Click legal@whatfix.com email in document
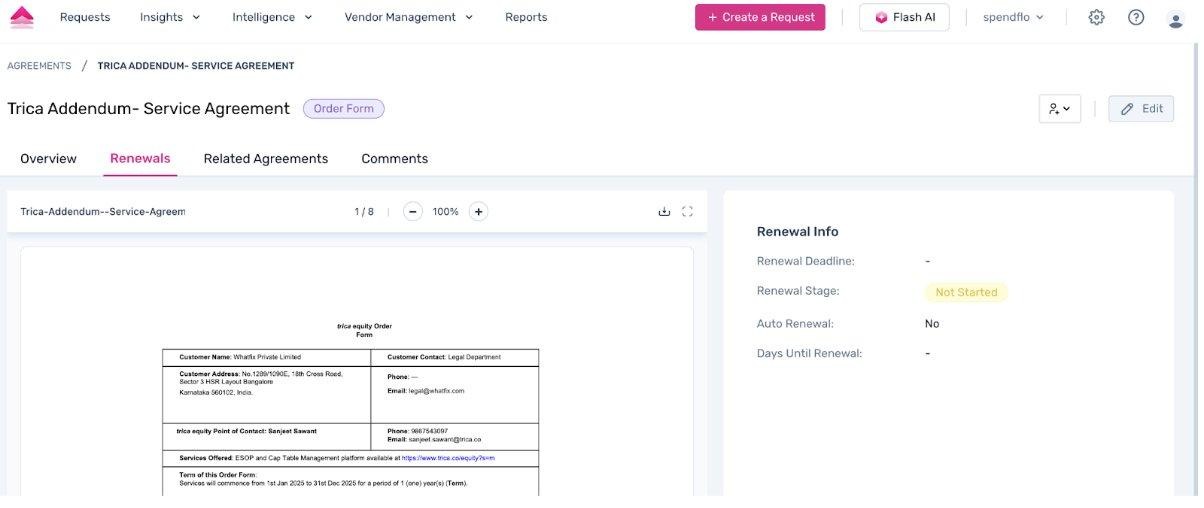This screenshot has height=508, width=1204. [x=436, y=391]
